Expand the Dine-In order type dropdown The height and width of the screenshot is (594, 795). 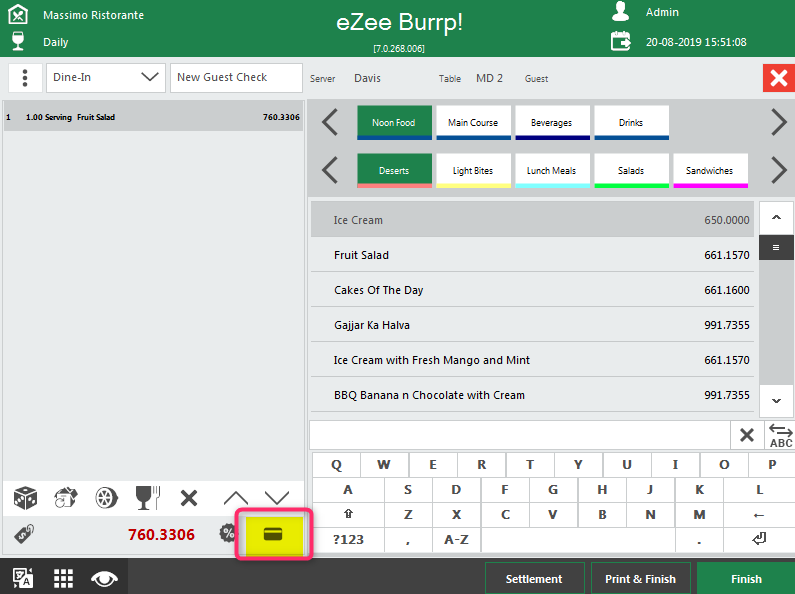tap(105, 78)
